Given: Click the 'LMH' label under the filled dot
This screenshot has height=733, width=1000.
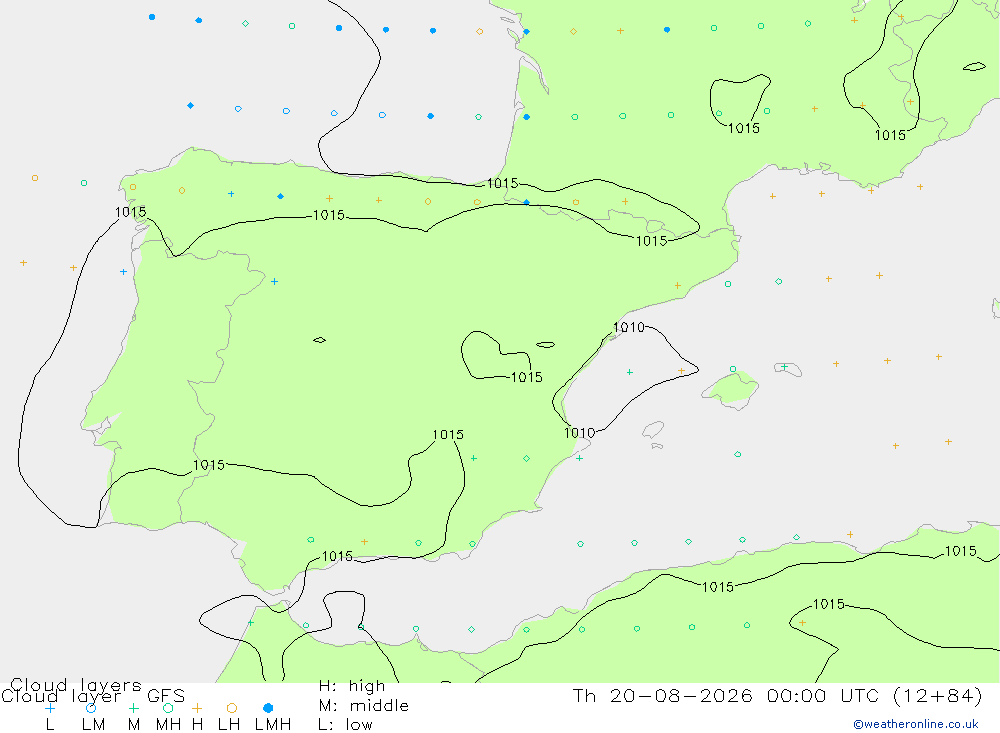Looking at the screenshot, I should pyautogui.click(x=273, y=725).
